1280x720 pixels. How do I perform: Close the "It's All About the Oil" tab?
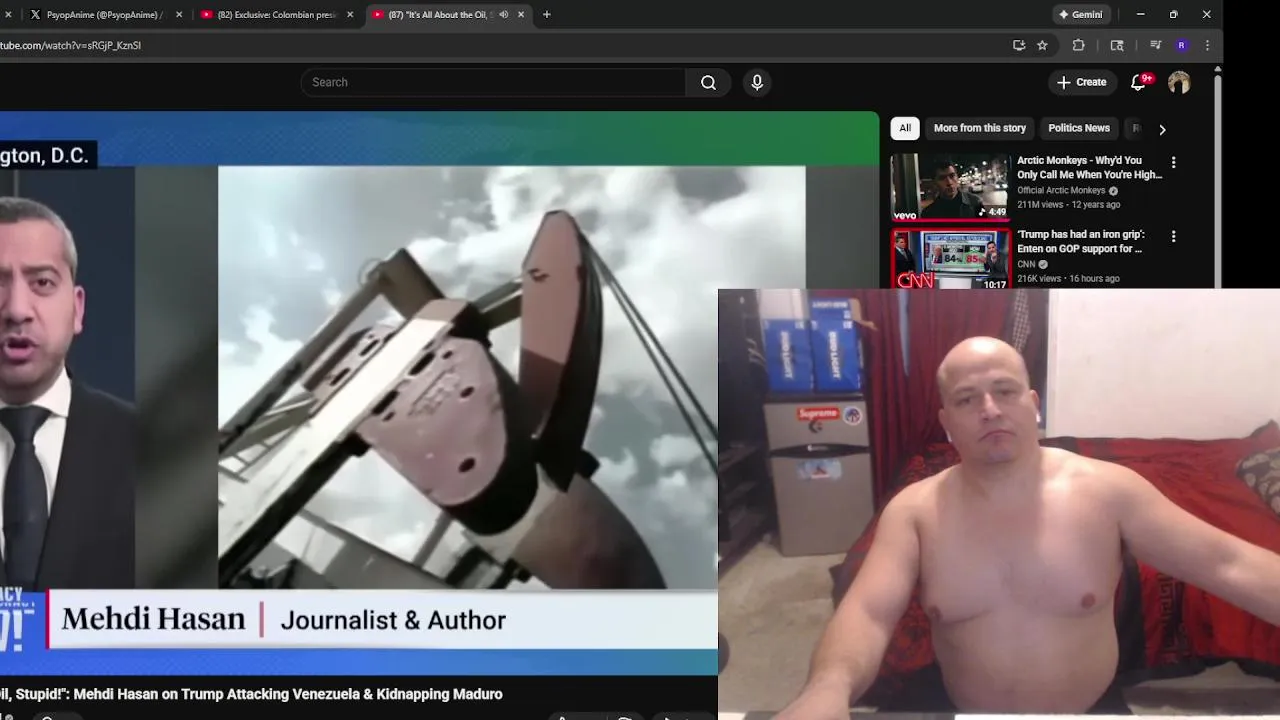click(x=521, y=15)
